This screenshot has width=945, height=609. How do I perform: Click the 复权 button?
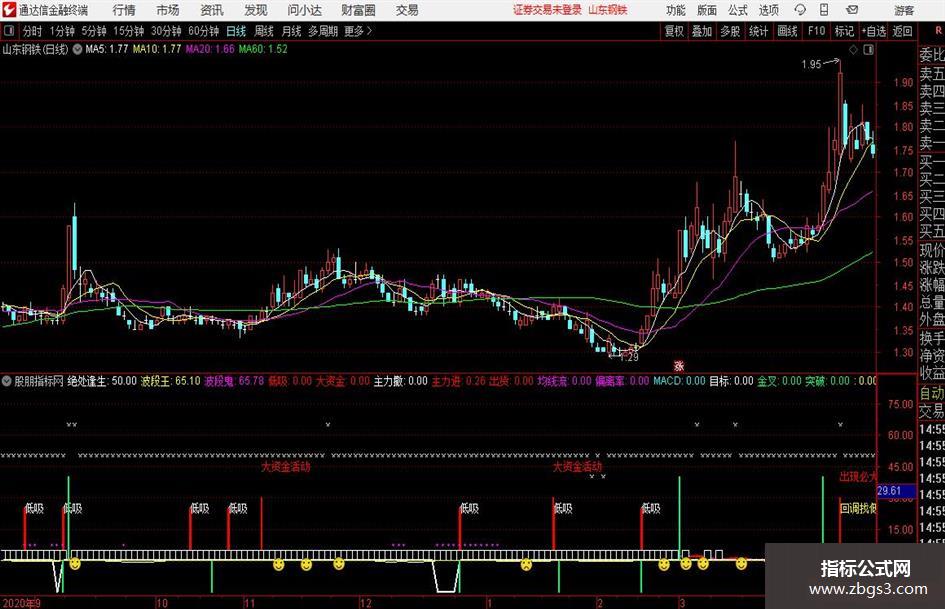click(x=674, y=31)
